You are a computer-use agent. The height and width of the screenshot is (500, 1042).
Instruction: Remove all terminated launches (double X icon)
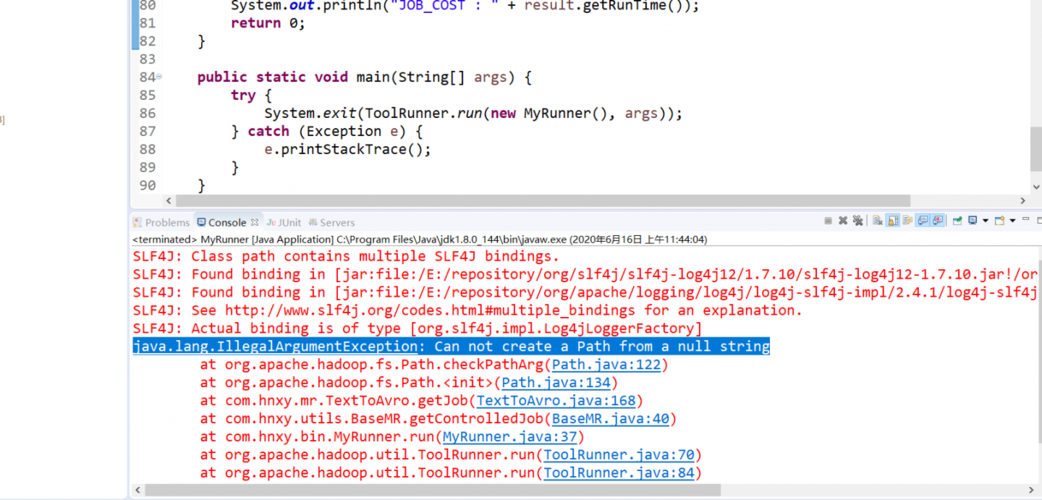click(858, 221)
